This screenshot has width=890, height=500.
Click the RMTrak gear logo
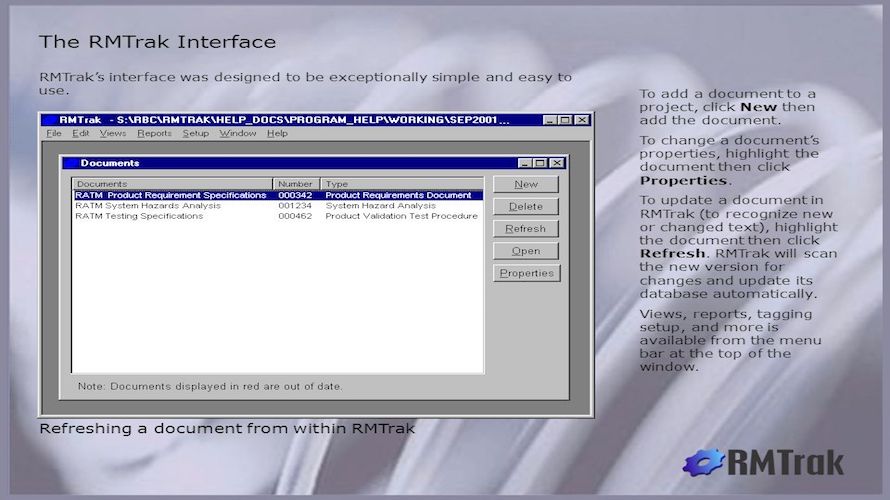point(703,463)
